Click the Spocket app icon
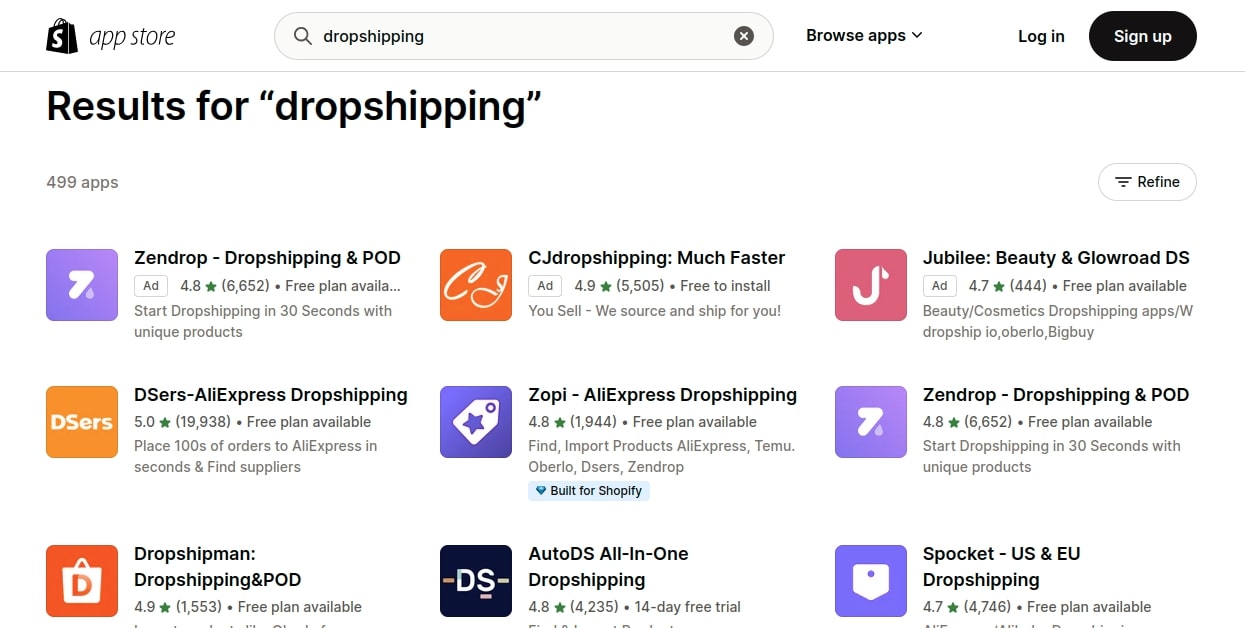Image resolution: width=1245 pixels, height=628 pixels. click(869, 581)
